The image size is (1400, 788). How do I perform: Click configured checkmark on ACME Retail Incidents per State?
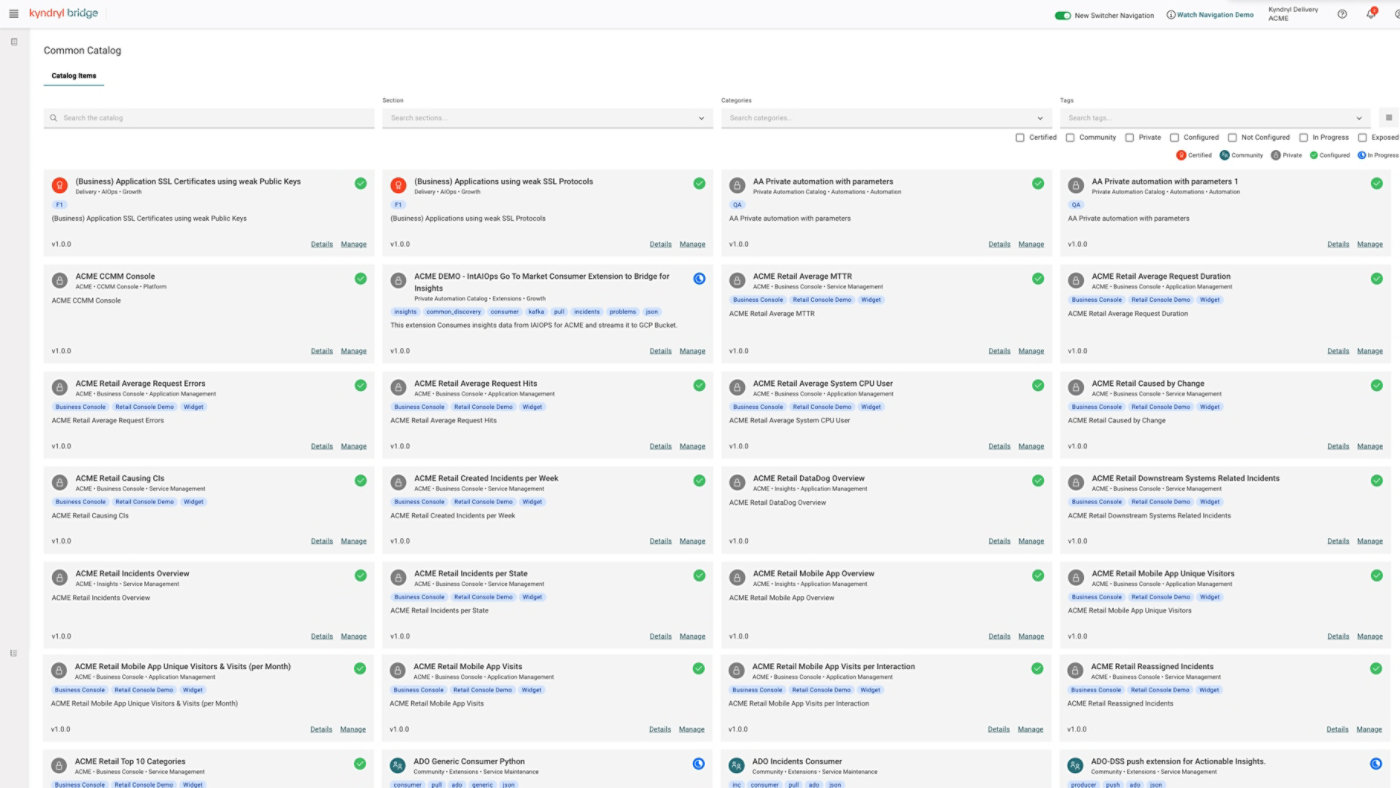699,575
